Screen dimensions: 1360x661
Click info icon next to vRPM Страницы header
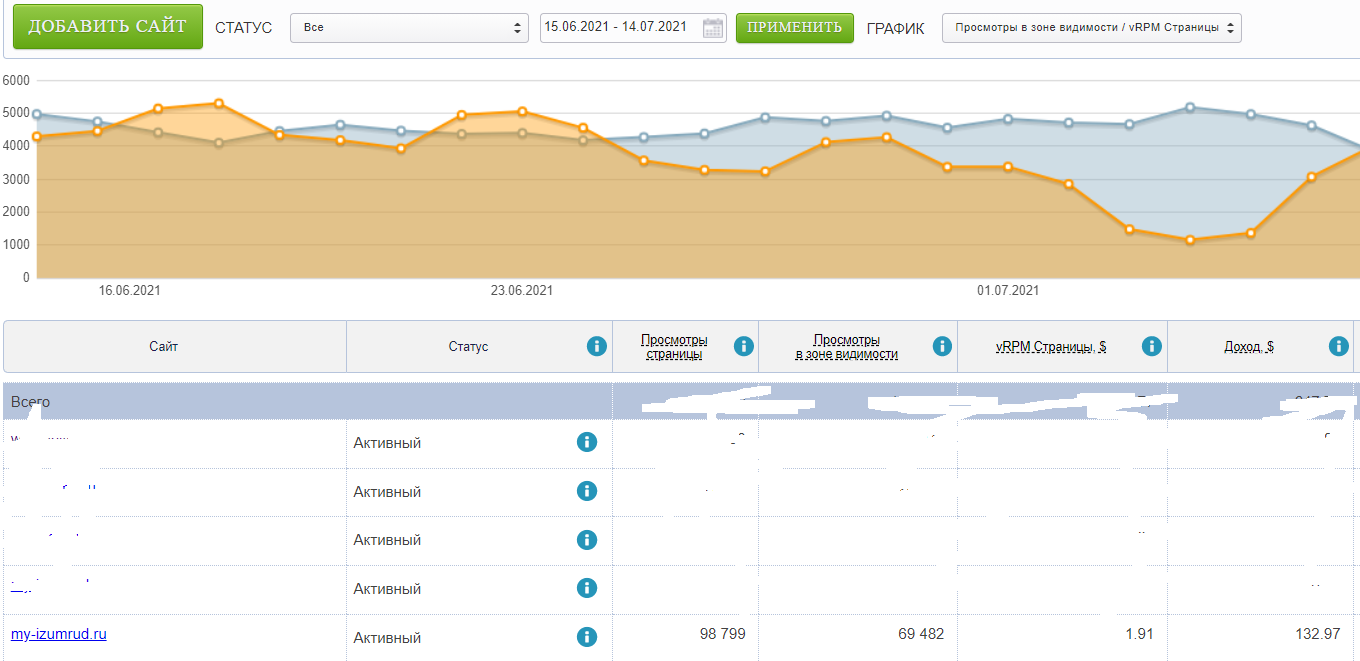[x=1151, y=346]
